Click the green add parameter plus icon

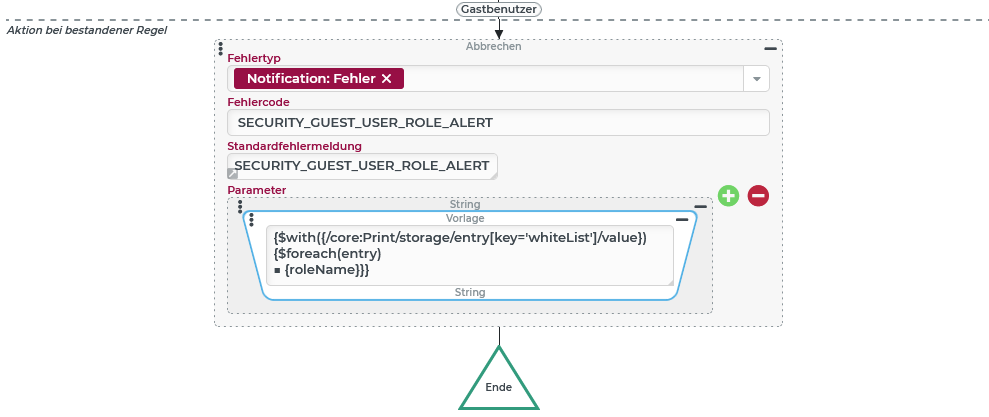(x=728, y=196)
